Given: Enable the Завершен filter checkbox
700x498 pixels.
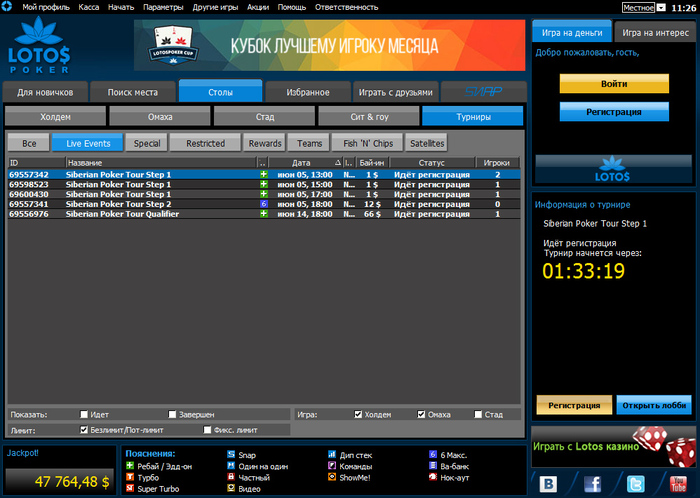Looking at the screenshot, I should click(172, 414).
